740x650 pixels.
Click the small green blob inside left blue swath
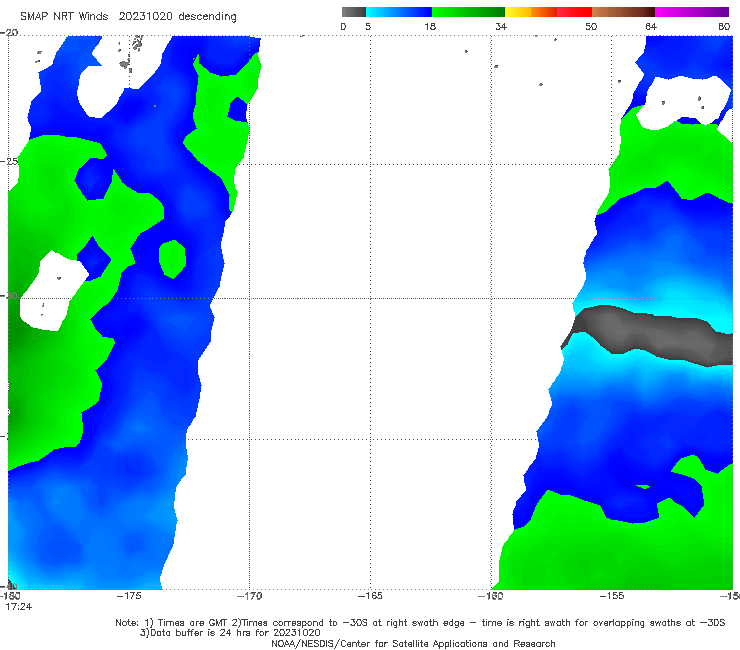tap(172, 259)
